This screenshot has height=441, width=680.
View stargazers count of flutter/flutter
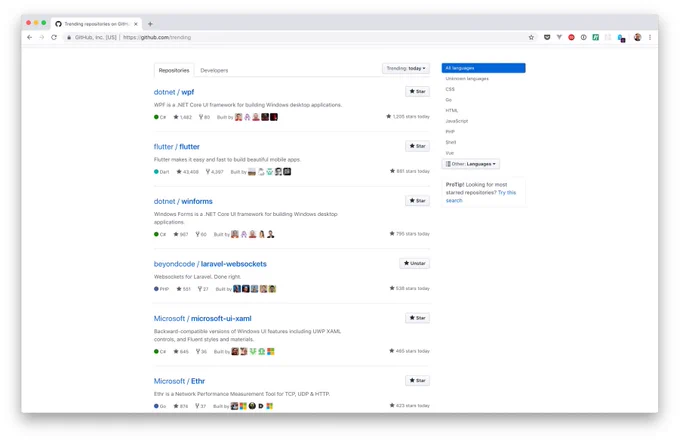point(187,172)
